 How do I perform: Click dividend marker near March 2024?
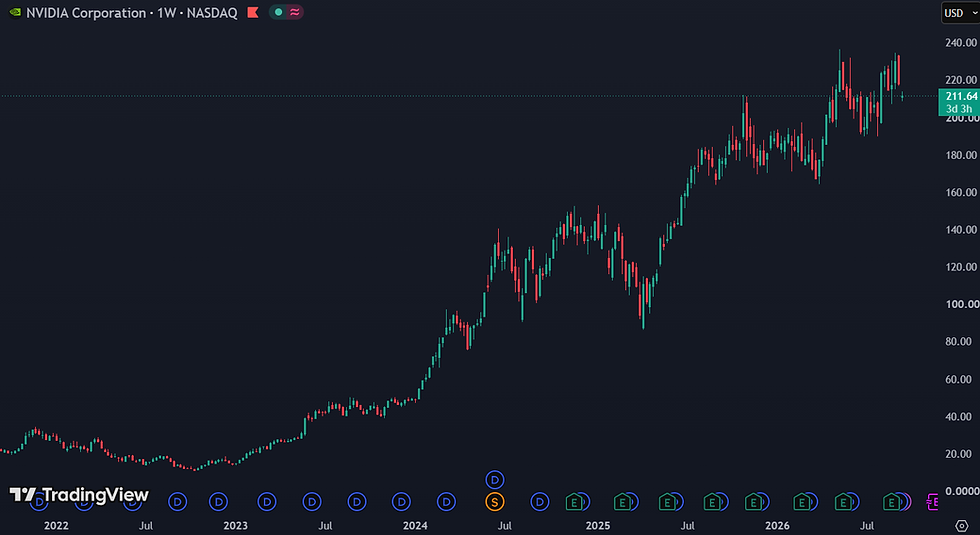coord(446,502)
